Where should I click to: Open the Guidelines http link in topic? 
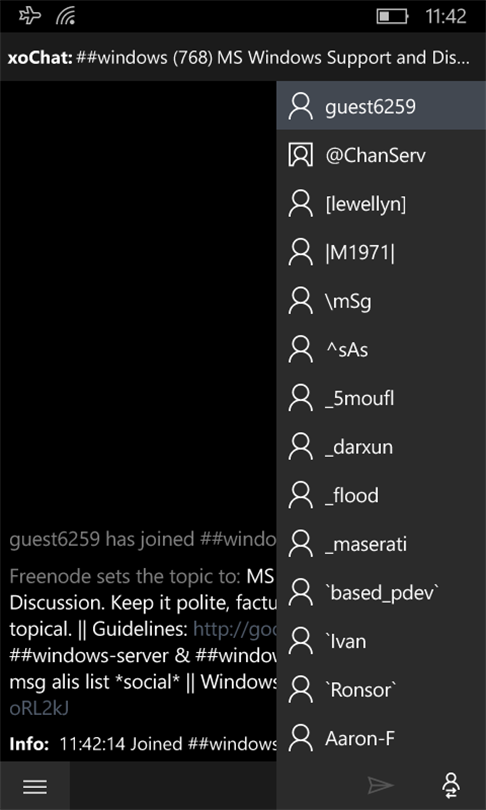235,629
